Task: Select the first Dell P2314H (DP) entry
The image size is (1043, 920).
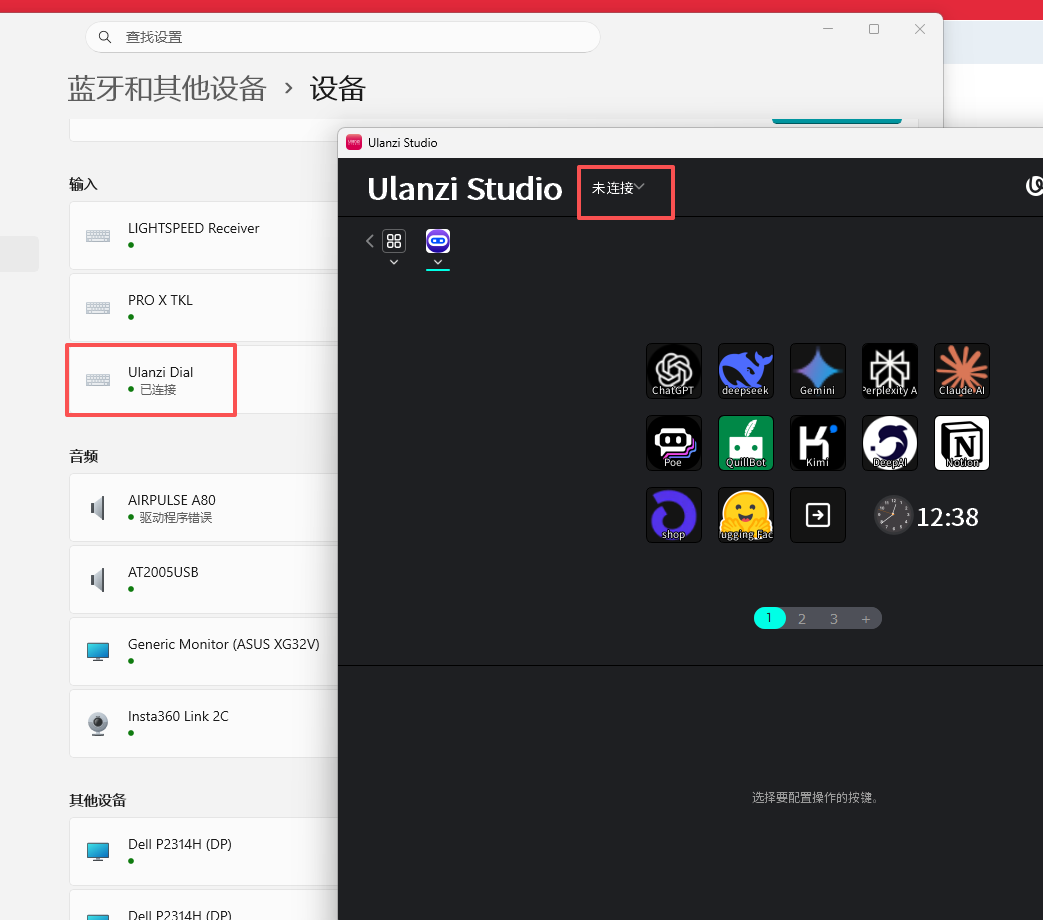Action: pyautogui.click(x=204, y=851)
